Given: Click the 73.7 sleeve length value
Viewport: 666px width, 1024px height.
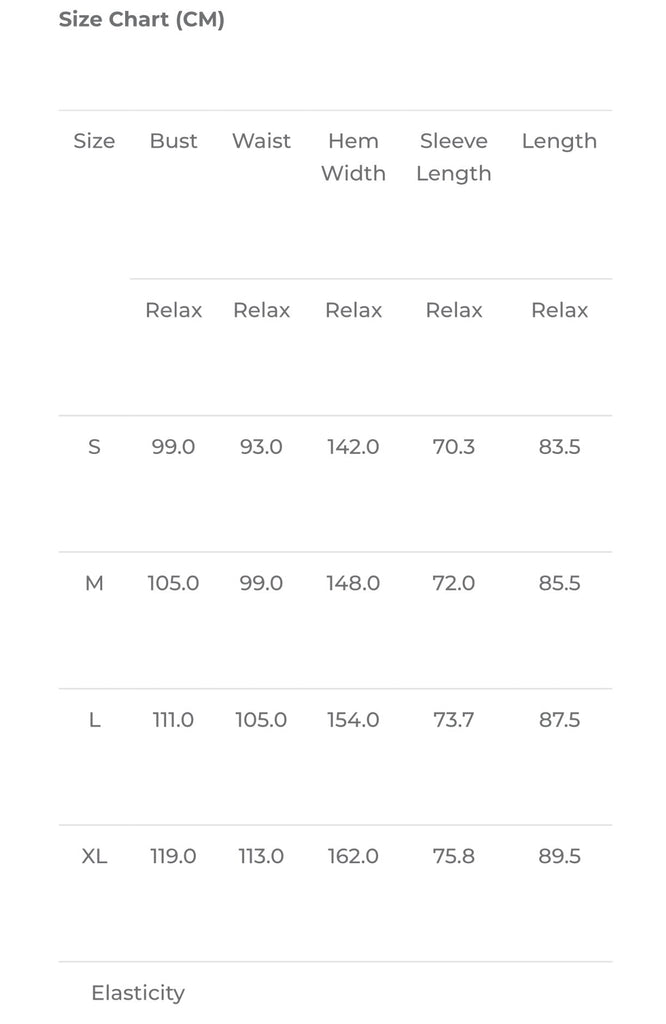Looking at the screenshot, I should [x=454, y=720].
